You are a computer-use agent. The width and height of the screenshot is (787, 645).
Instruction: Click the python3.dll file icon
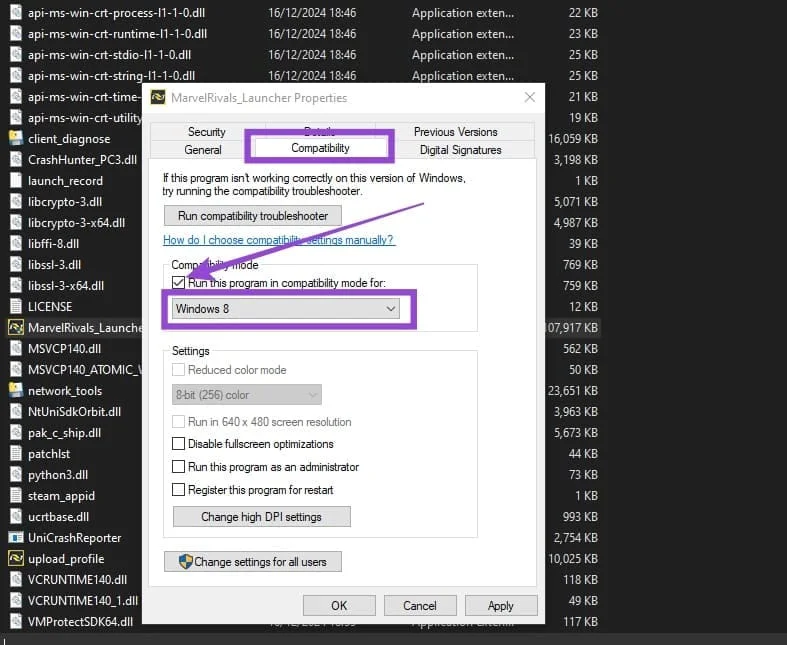[16, 475]
